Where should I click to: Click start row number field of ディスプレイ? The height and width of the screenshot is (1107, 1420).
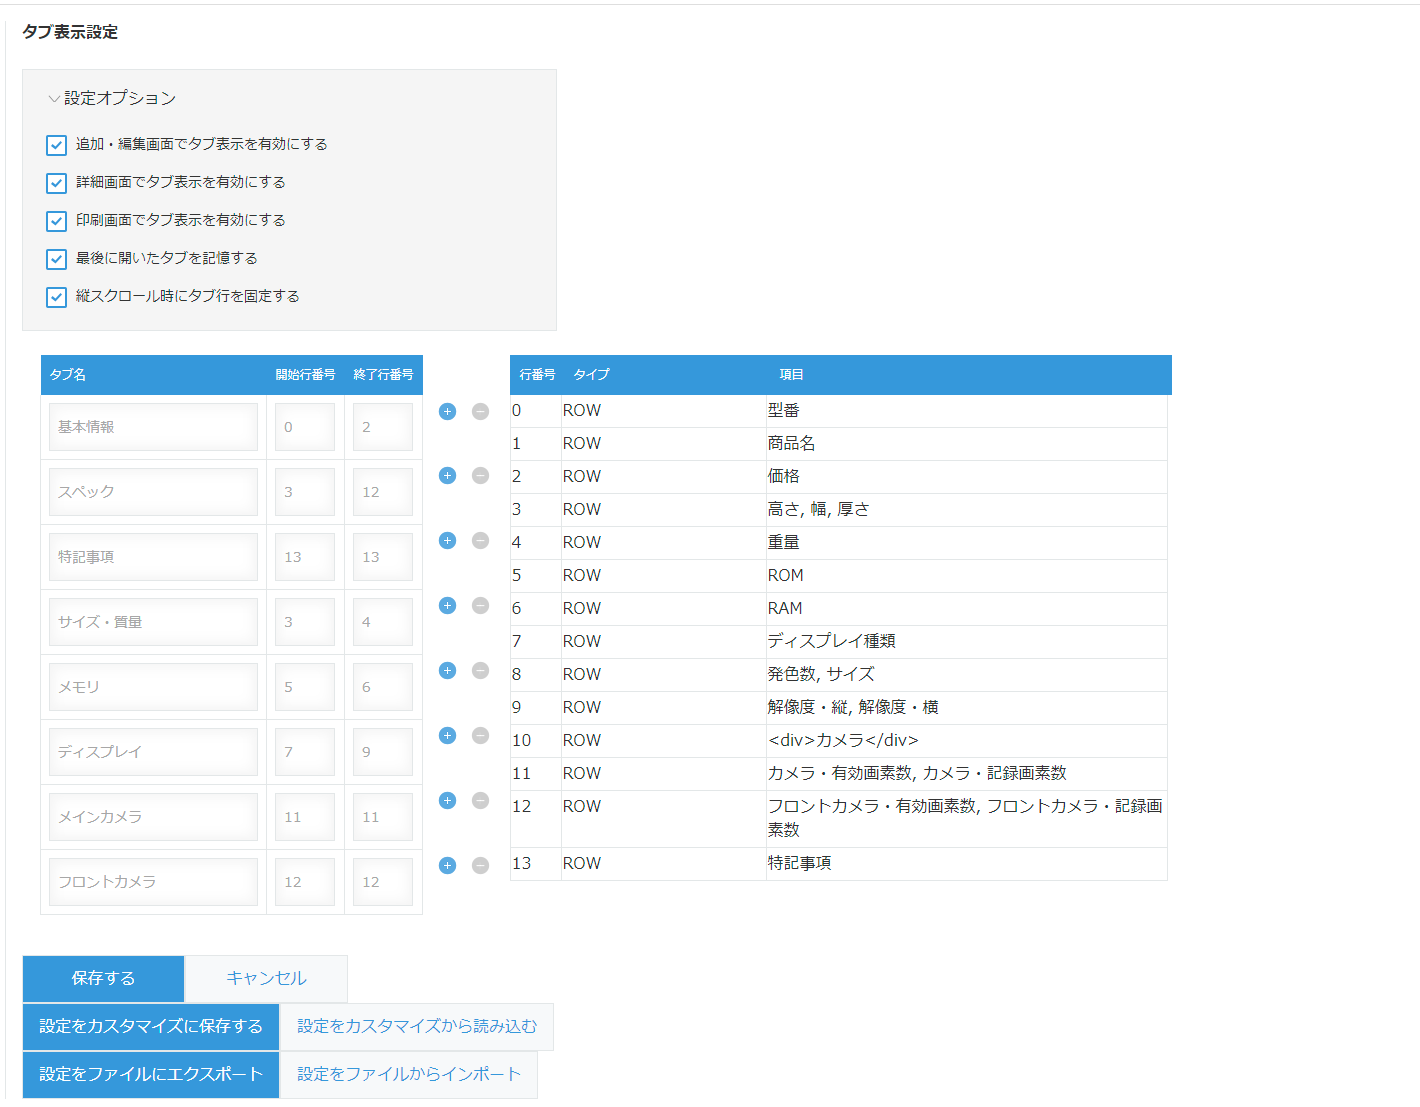[305, 752]
